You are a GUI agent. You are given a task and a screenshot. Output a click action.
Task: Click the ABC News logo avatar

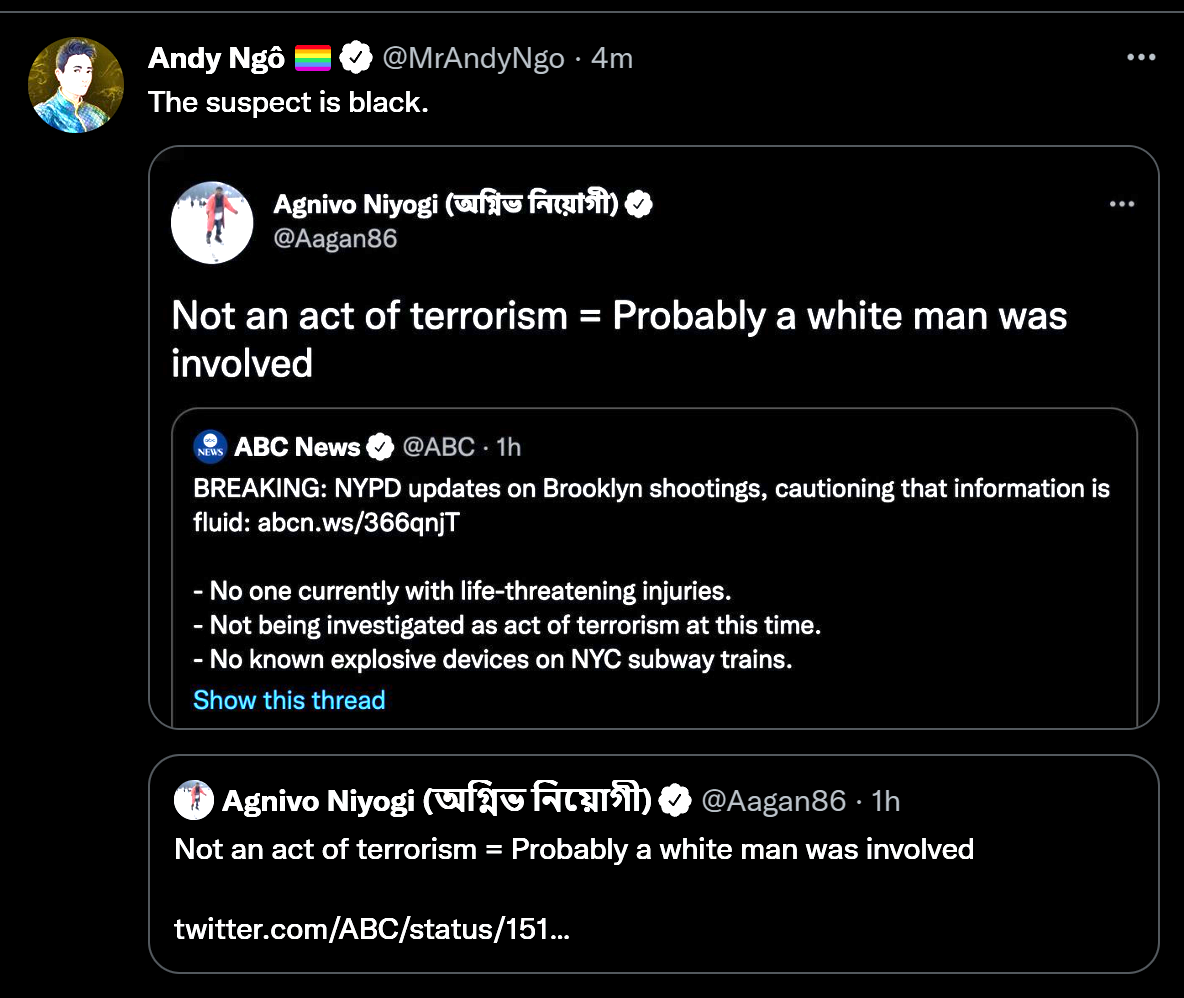coord(210,447)
